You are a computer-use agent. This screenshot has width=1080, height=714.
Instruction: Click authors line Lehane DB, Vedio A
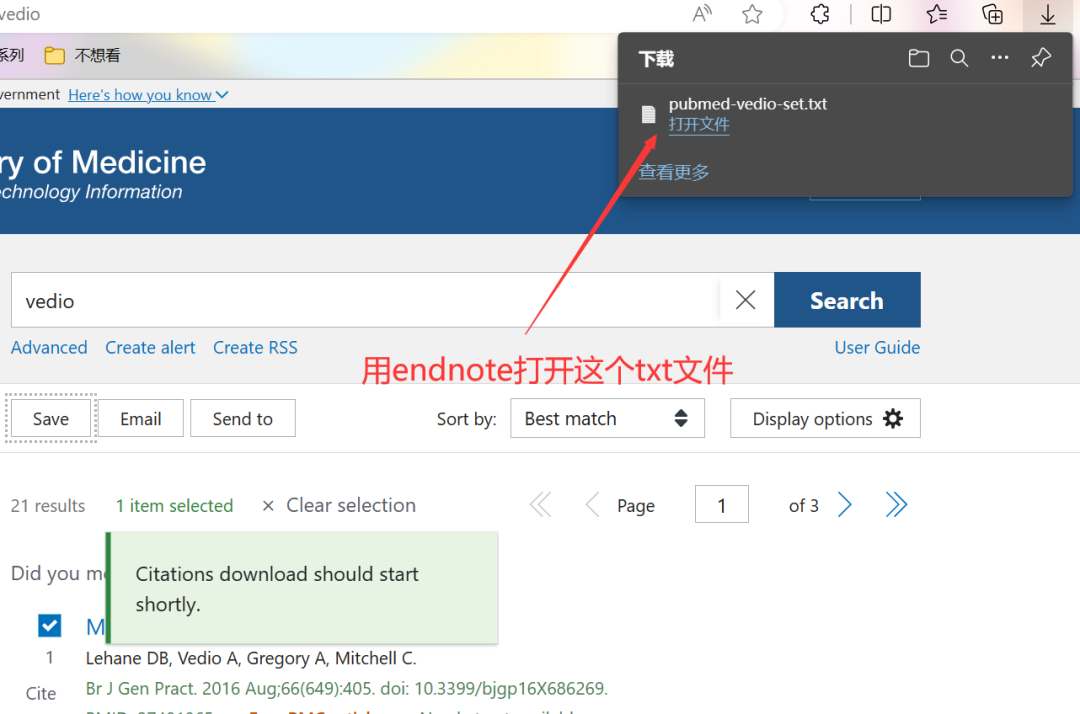click(x=251, y=658)
